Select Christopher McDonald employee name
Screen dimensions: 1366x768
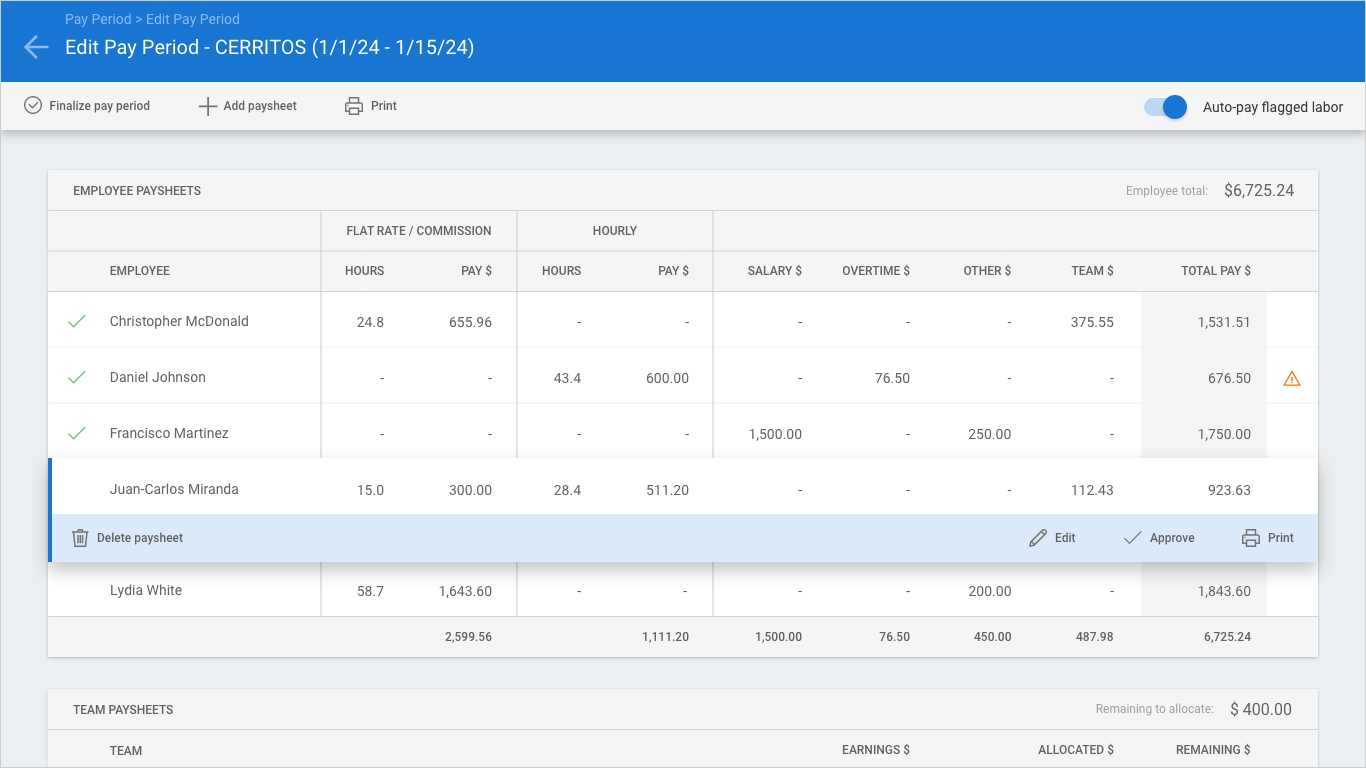(x=179, y=321)
